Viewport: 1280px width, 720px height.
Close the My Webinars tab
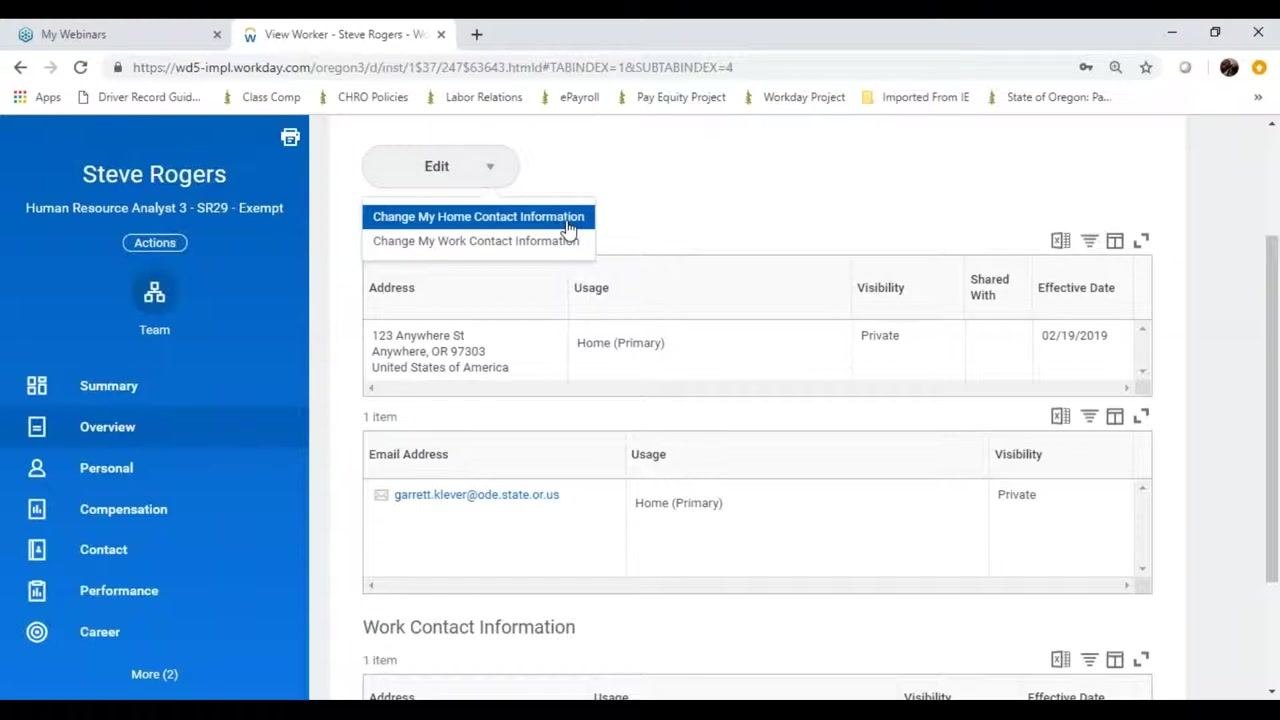[217, 34]
